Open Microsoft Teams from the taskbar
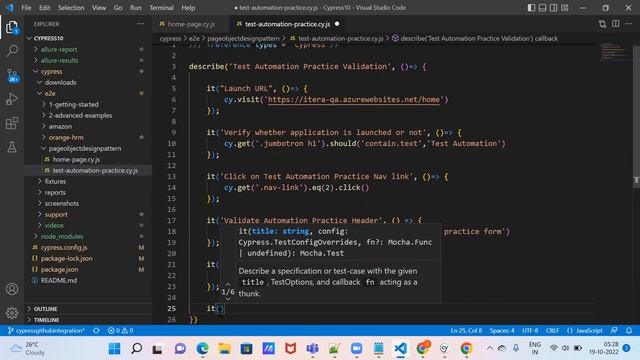 (x=312, y=349)
